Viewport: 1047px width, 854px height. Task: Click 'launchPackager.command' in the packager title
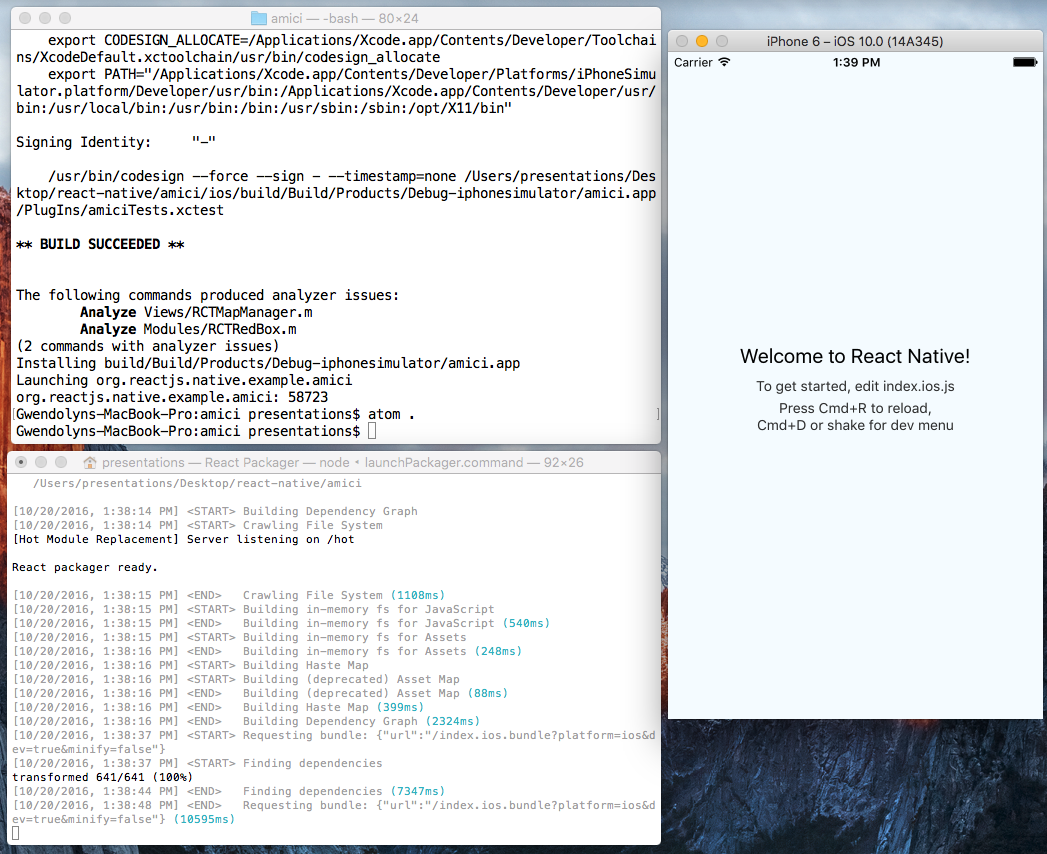pos(443,463)
